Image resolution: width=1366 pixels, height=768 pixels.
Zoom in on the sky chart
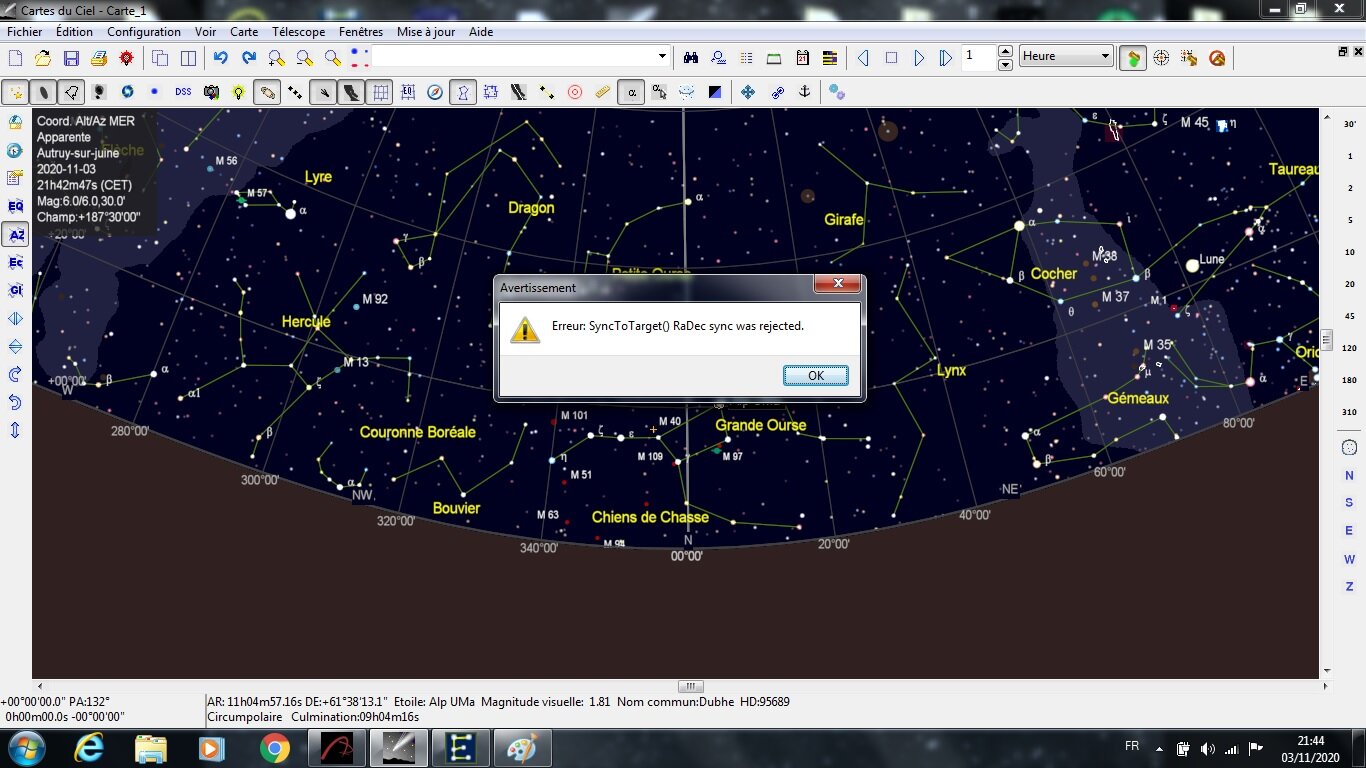pyautogui.click(x=277, y=58)
